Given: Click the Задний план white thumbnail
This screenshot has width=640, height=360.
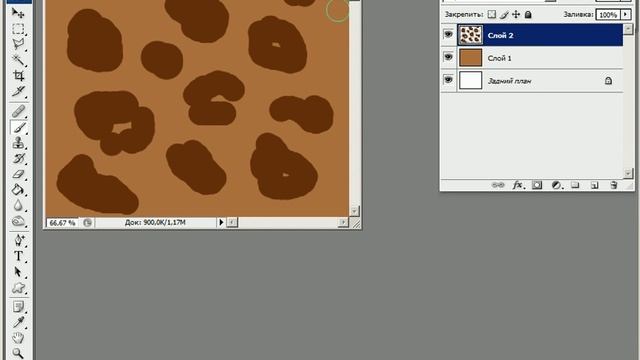Looking at the screenshot, I should [470, 80].
